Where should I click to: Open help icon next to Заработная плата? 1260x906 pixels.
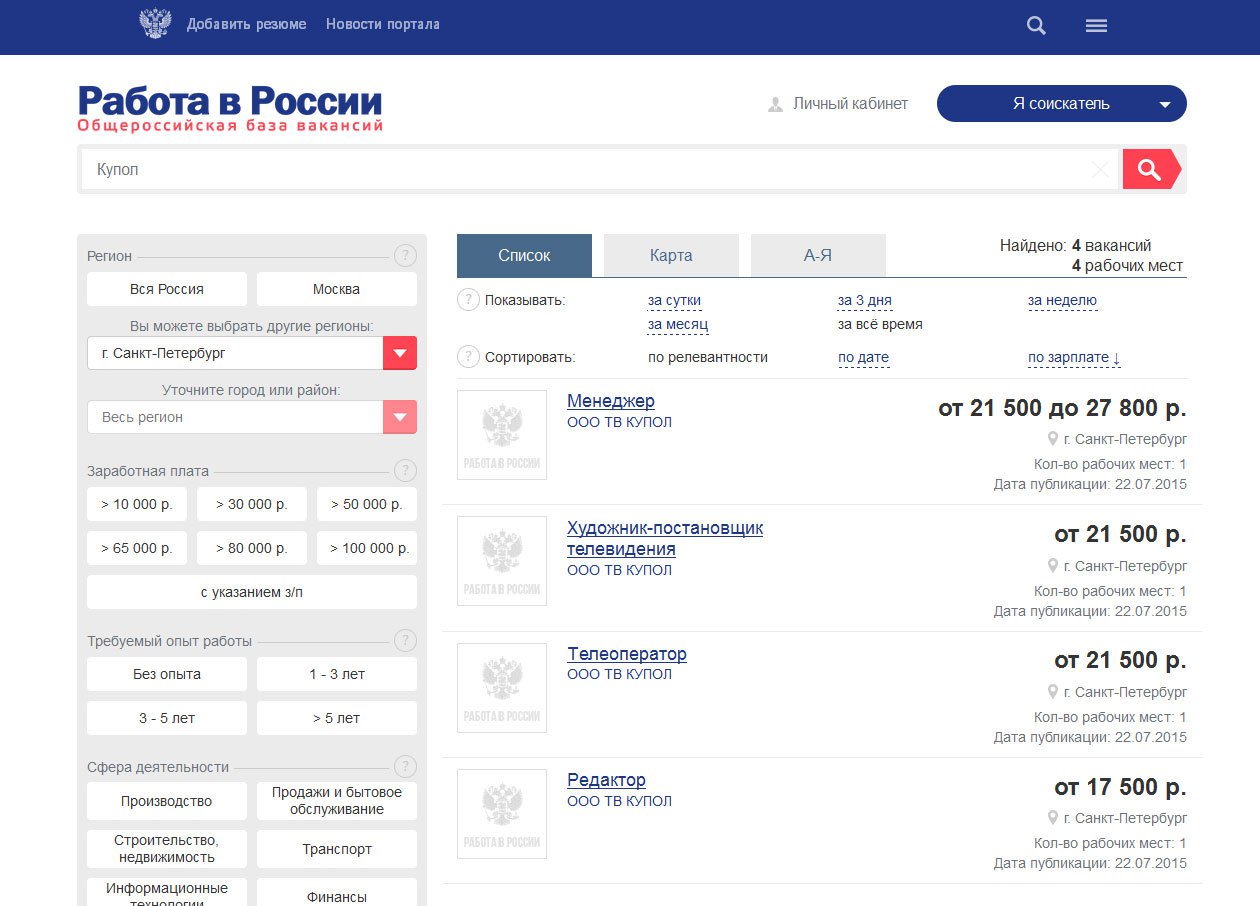tap(404, 471)
